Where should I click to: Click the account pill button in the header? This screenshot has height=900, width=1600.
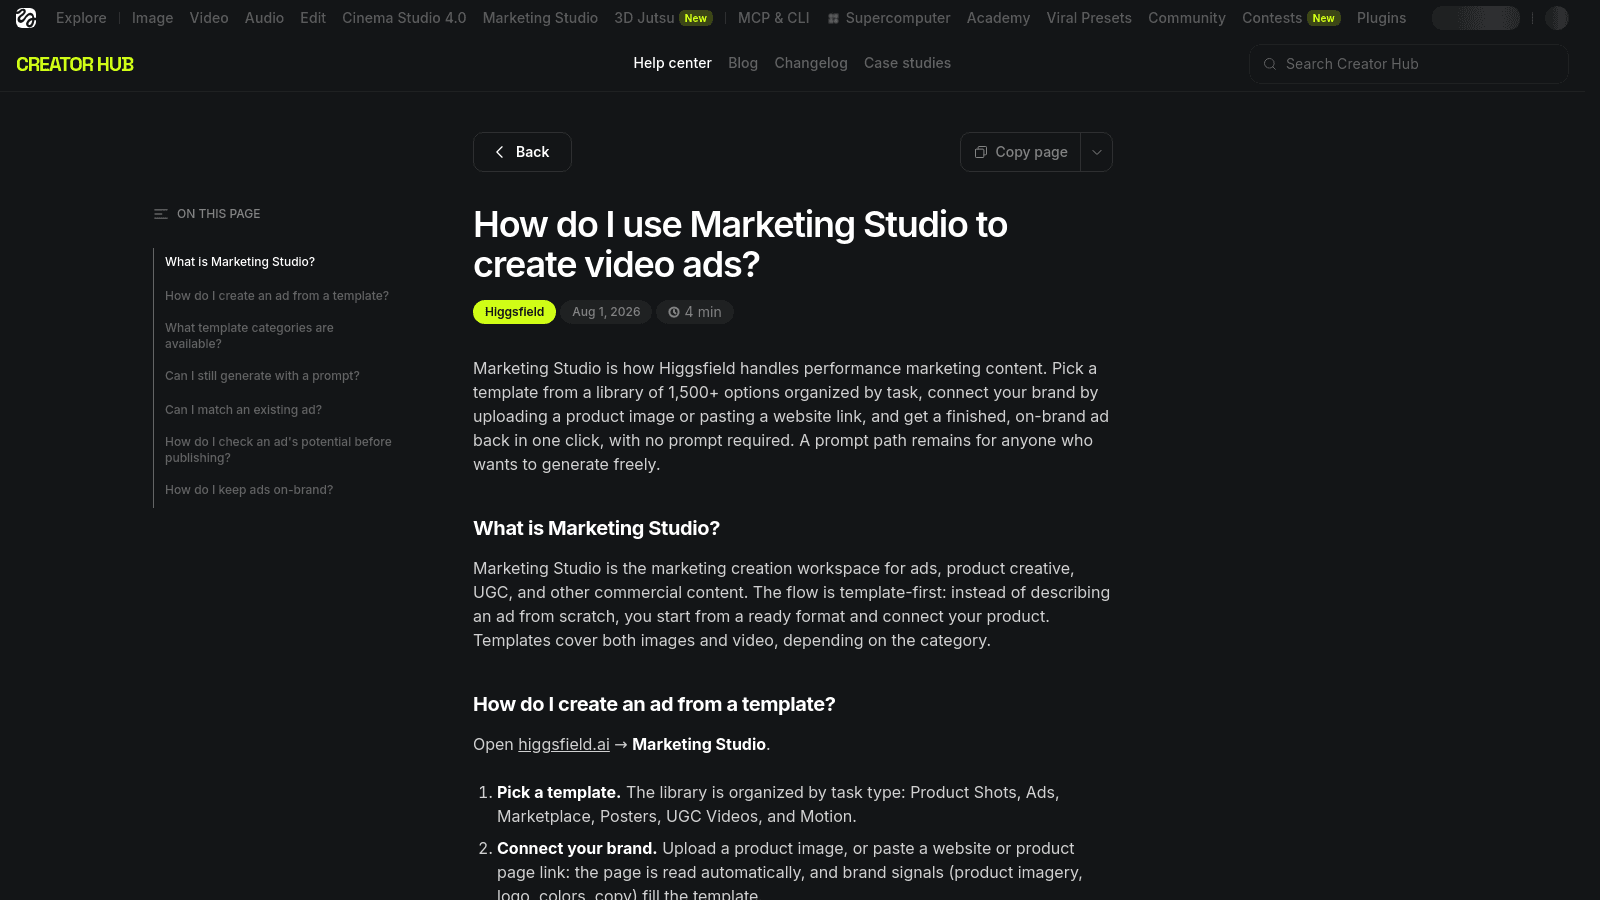click(x=1476, y=18)
